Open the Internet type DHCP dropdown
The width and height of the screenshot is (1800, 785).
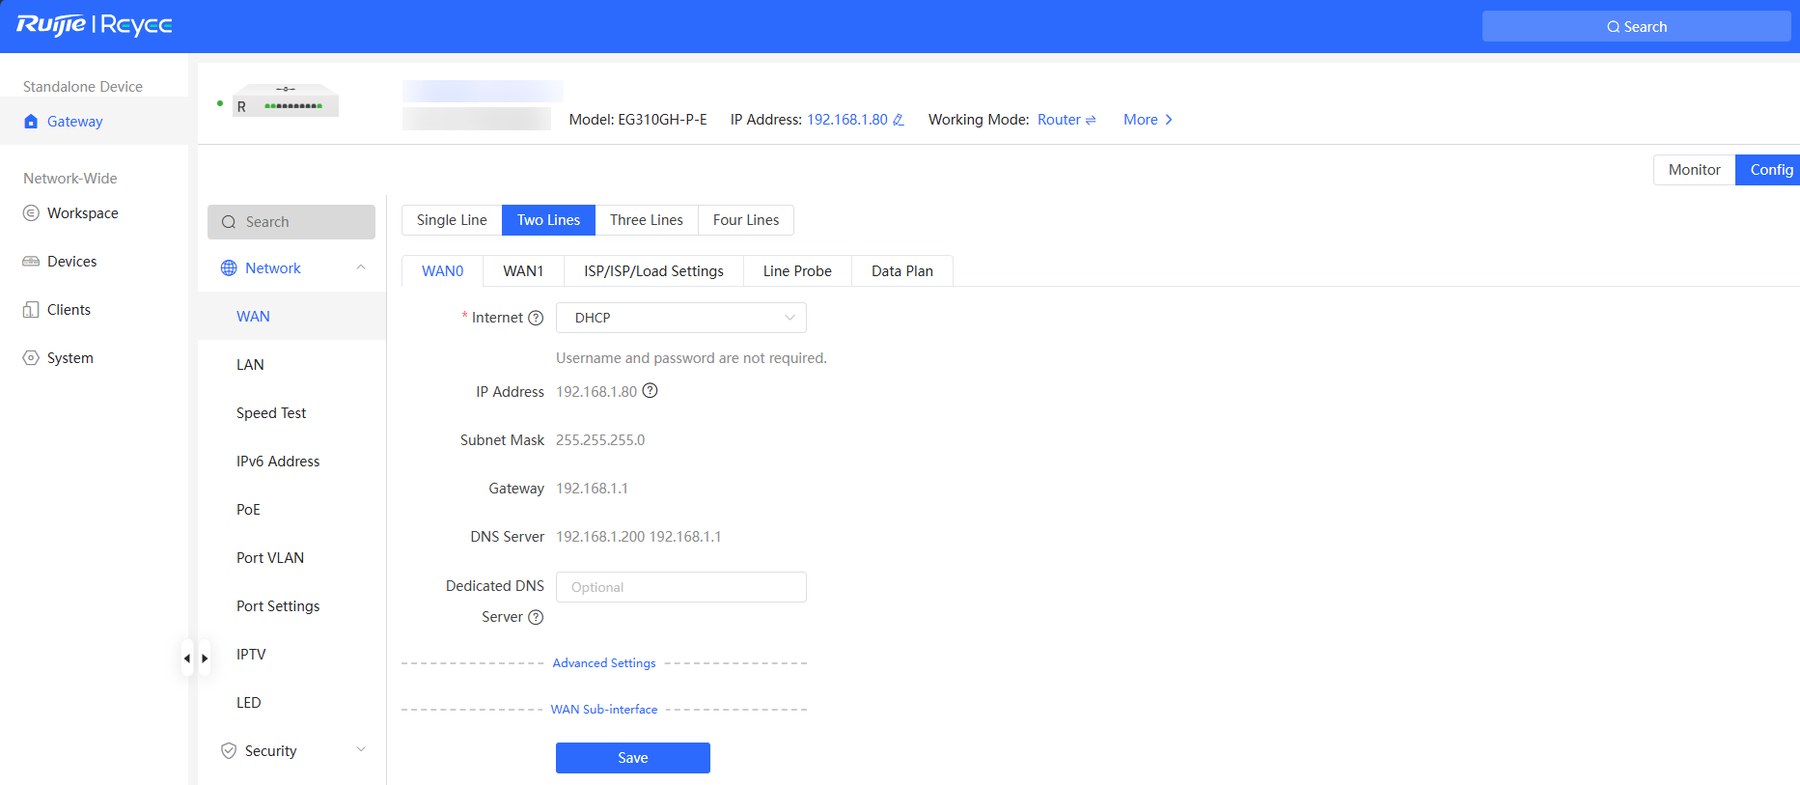coord(681,318)
